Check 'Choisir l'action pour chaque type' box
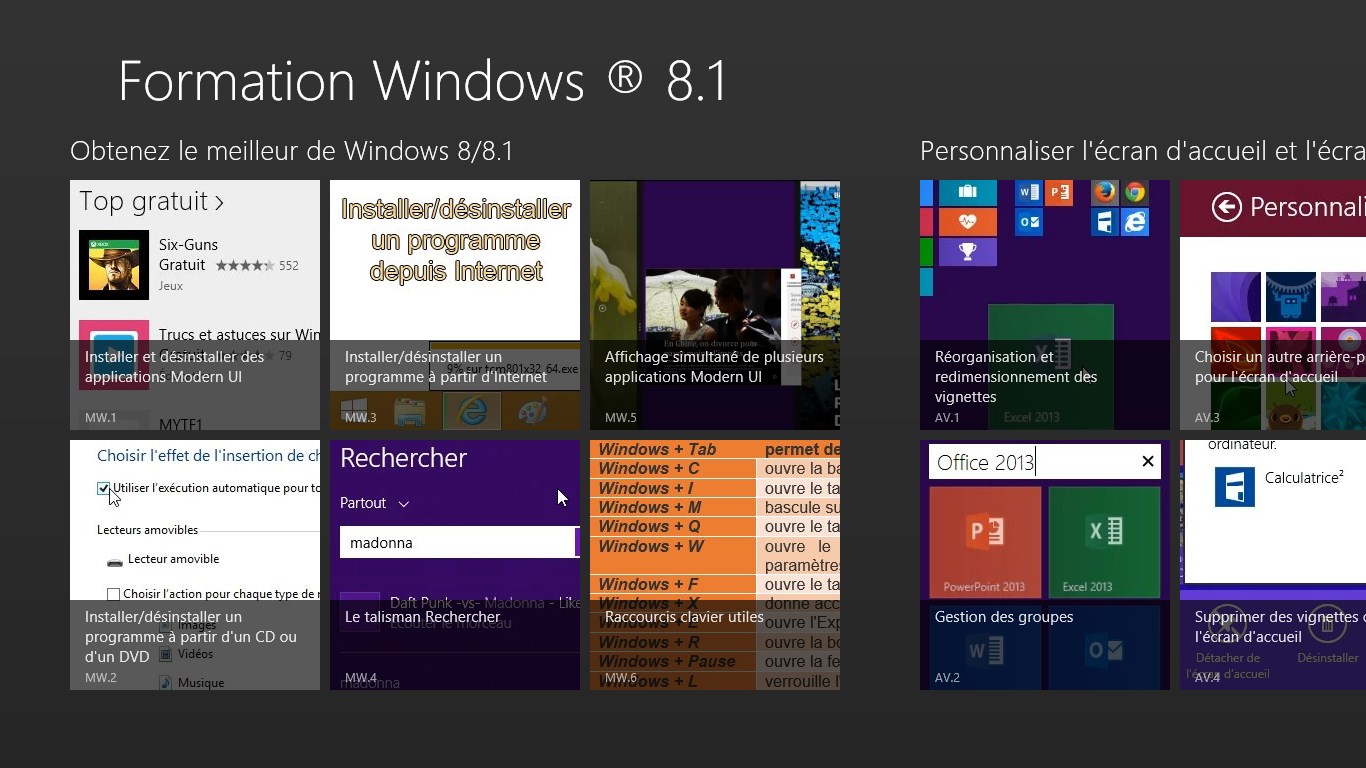 (x=113, y=594)
